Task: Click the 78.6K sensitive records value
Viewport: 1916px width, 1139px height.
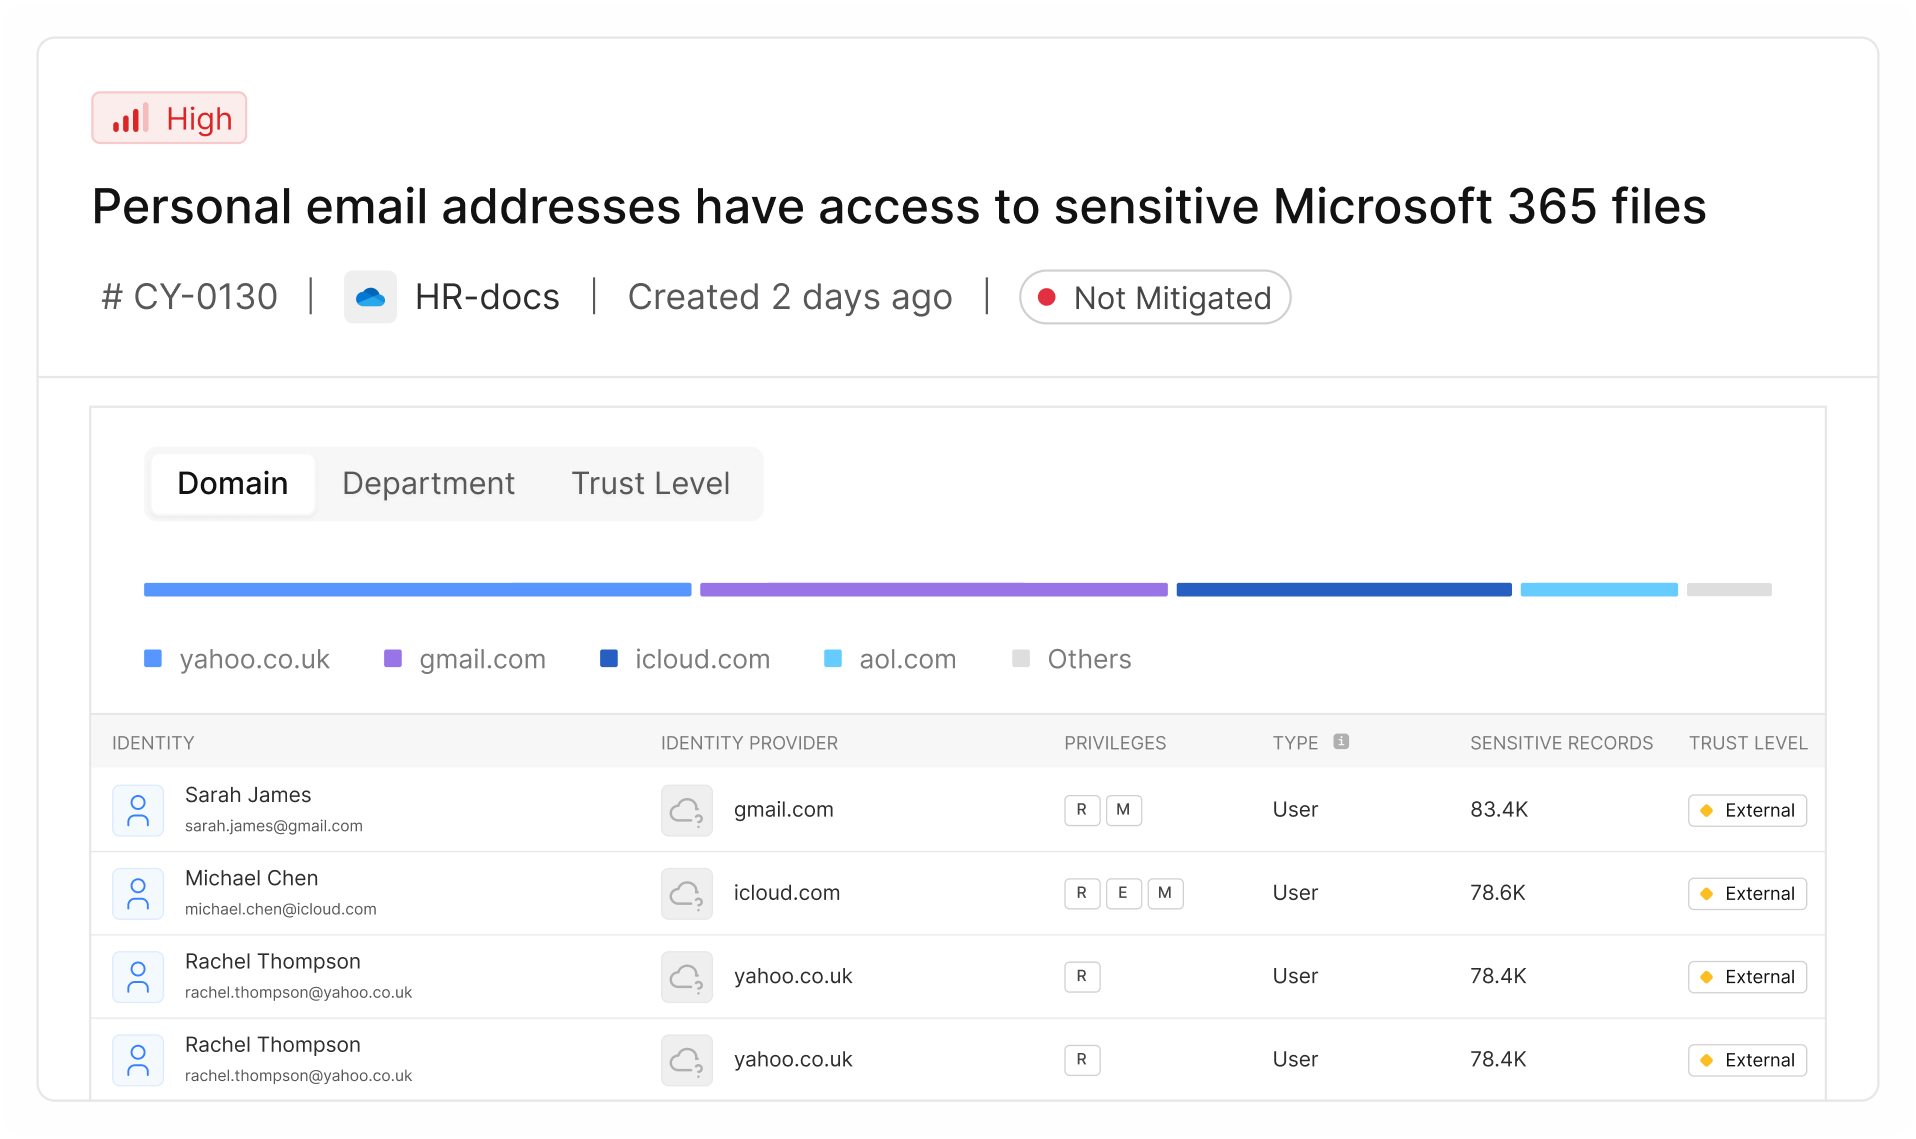Action: [1498, 893]
